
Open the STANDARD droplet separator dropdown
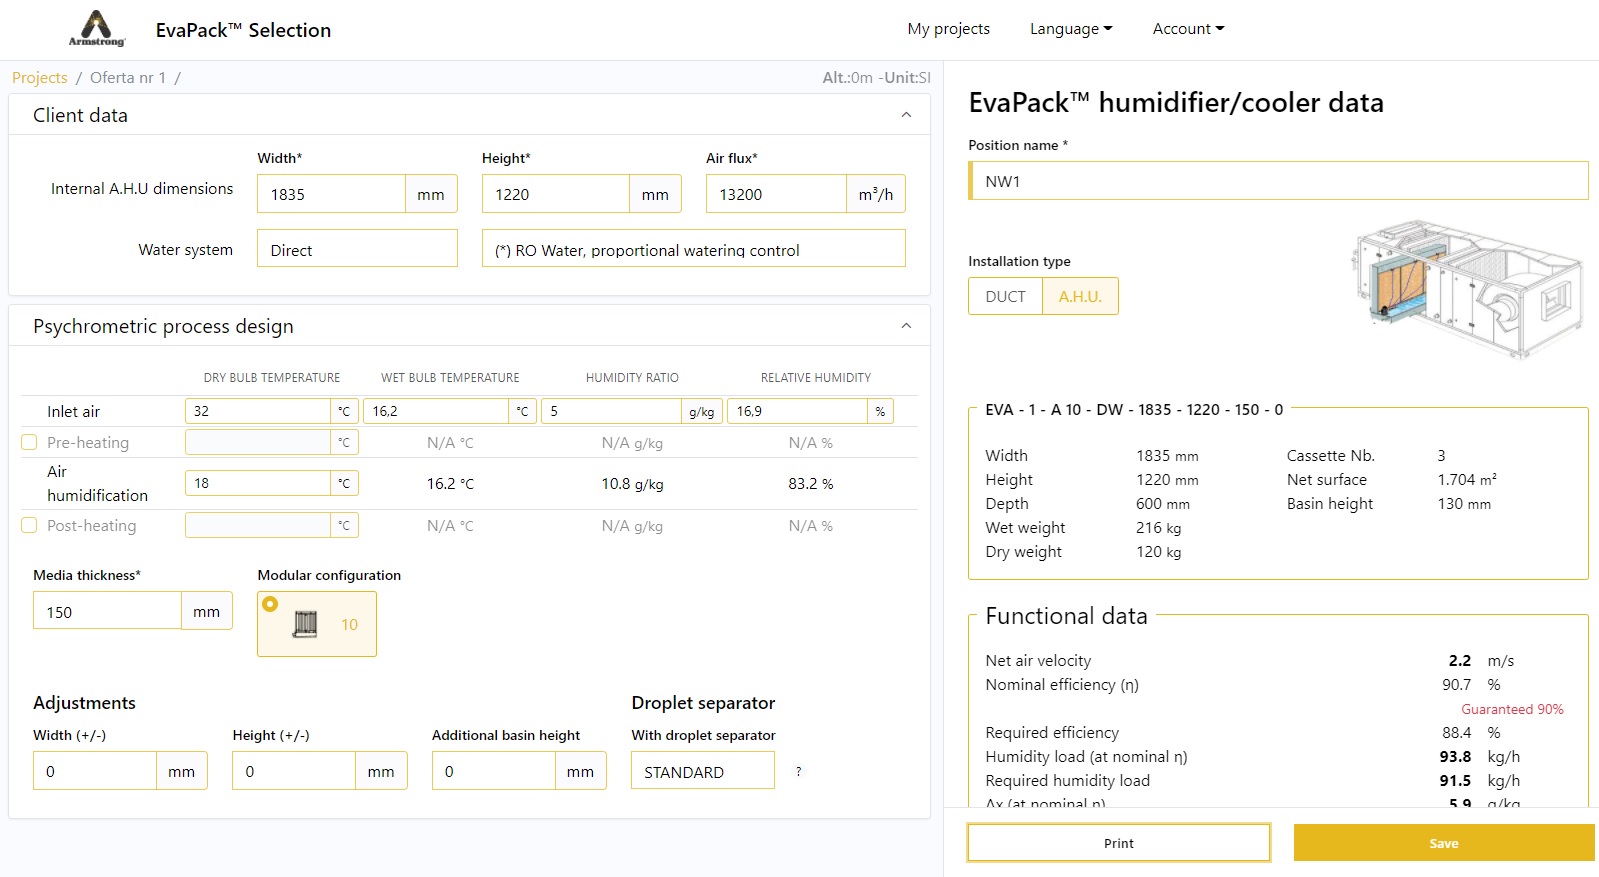click(x=702, y=771)
